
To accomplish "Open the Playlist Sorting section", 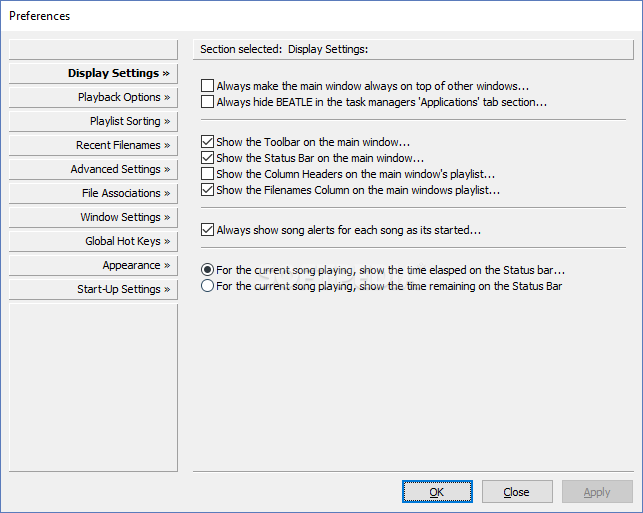I will click(93, 121).
